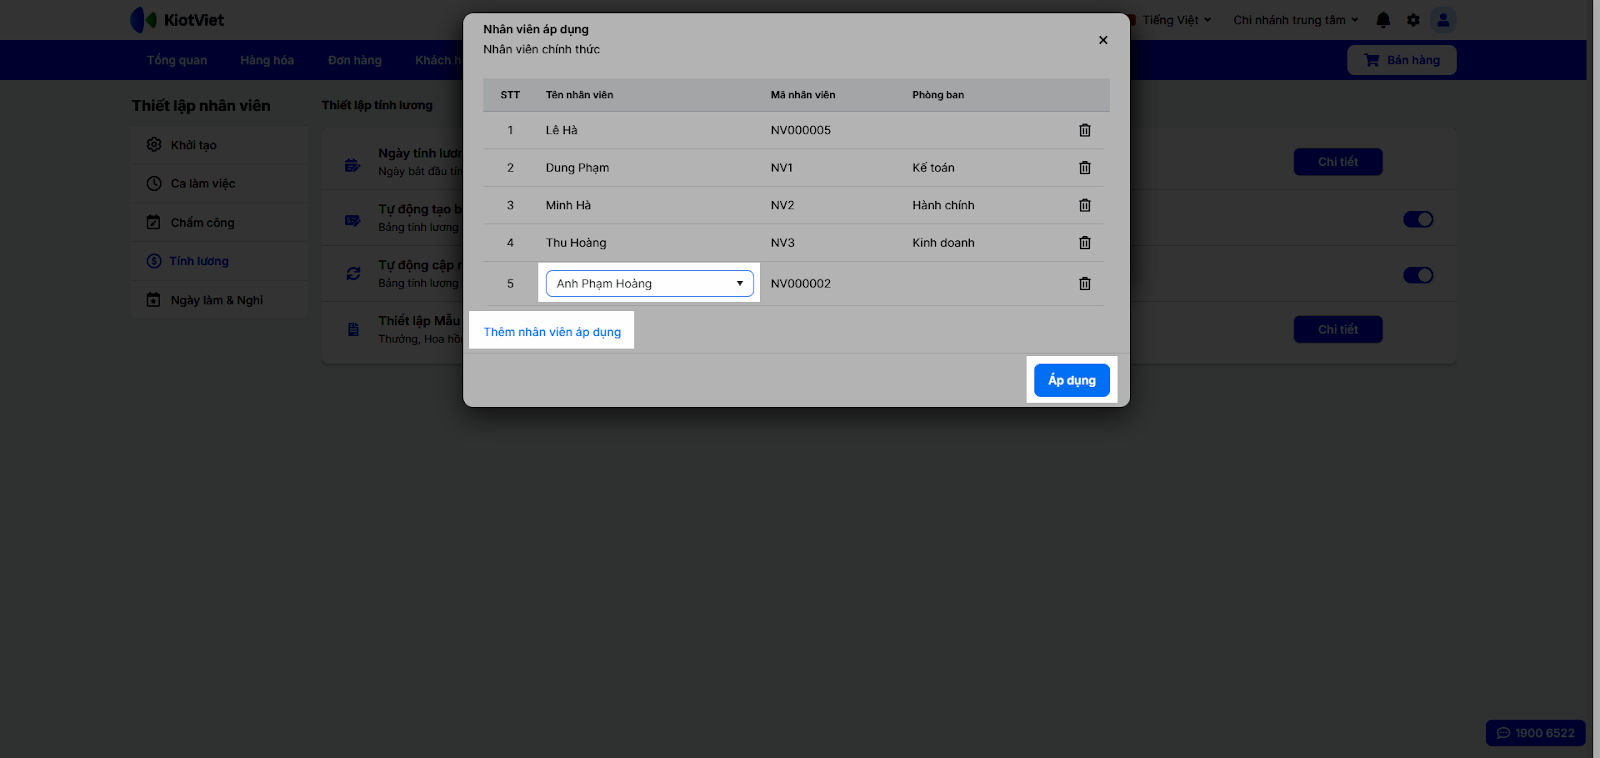Click employee name Minh Hà

pos(569,205)
